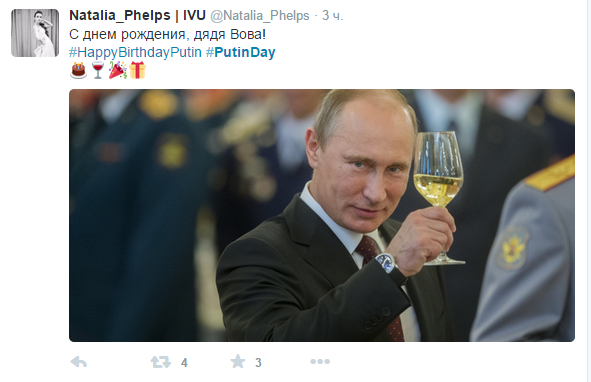Click the party popper emoji

click(118, 70)
